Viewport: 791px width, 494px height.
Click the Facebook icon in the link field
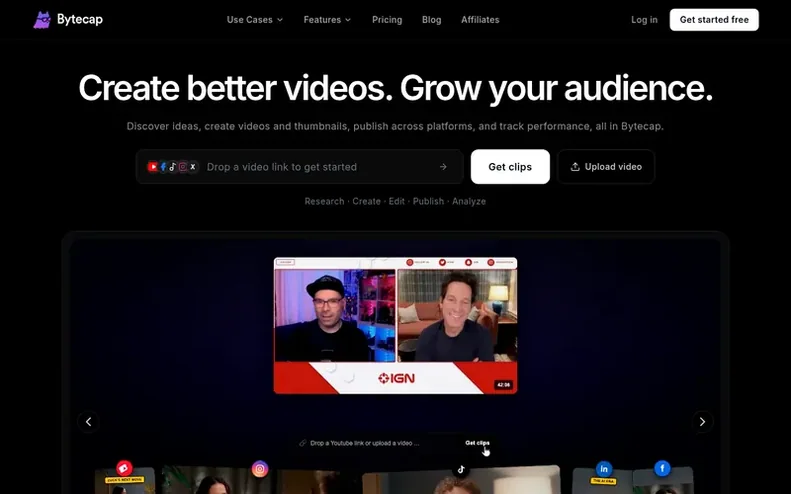click(163, 167)
